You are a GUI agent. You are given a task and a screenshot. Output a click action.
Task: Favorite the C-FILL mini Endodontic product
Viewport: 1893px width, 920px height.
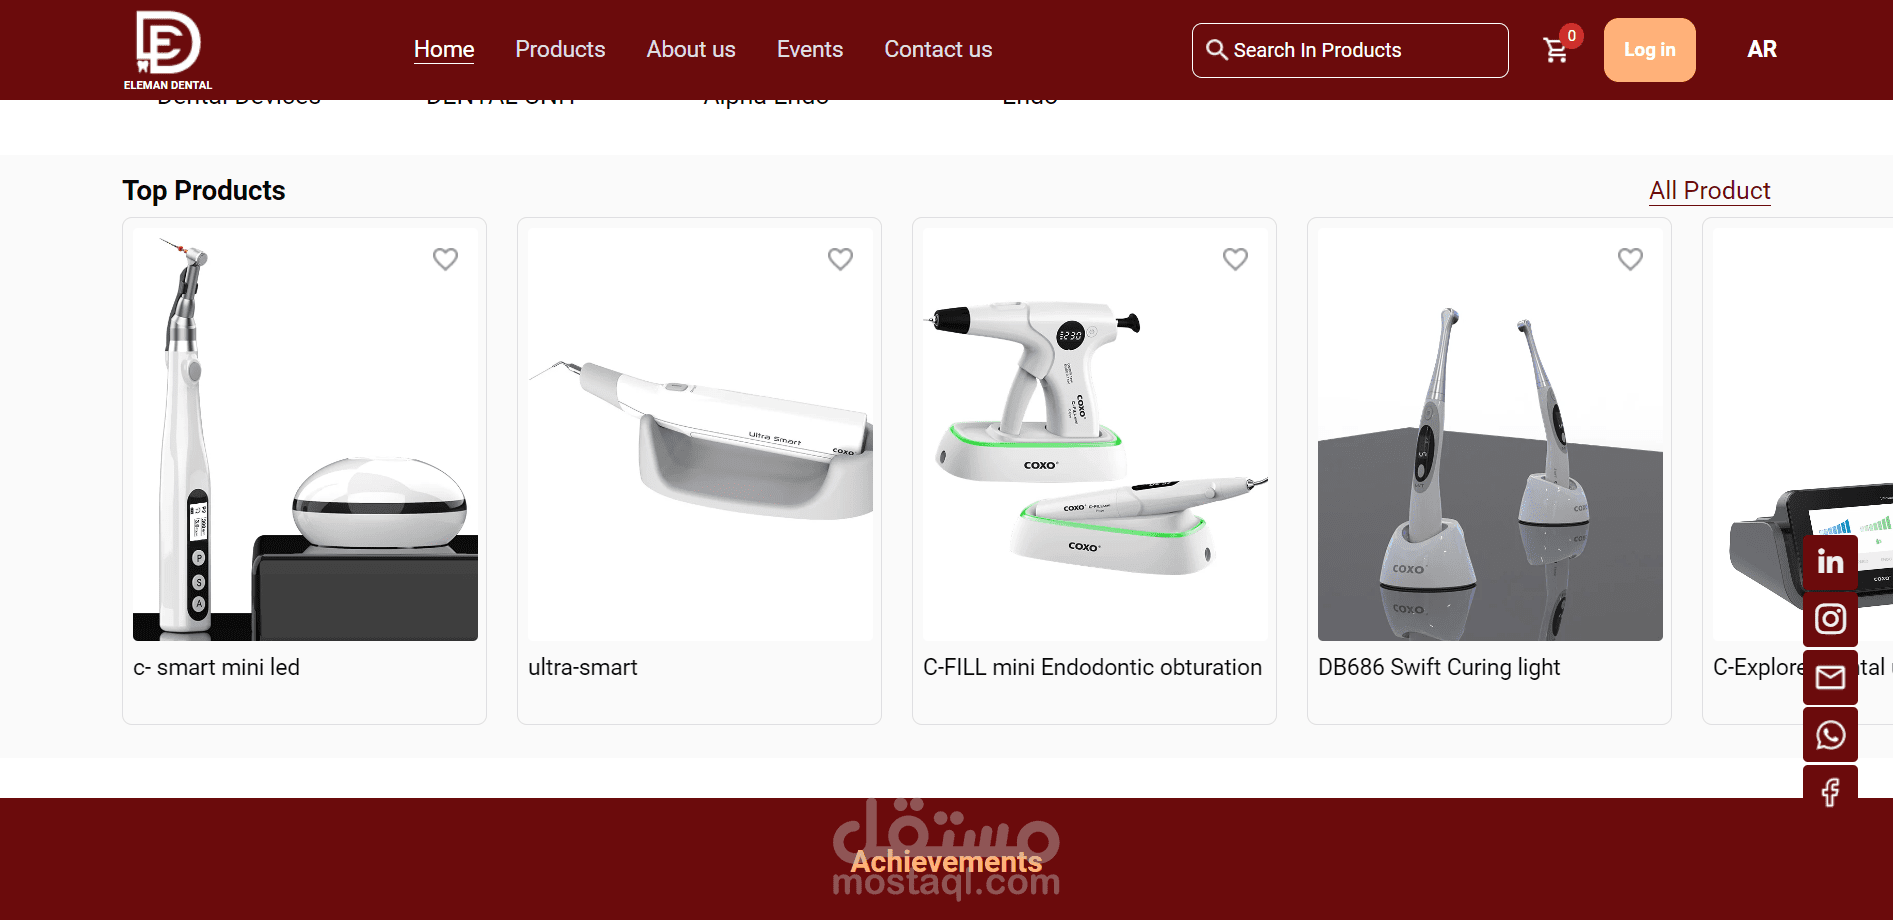[1235, 259]
